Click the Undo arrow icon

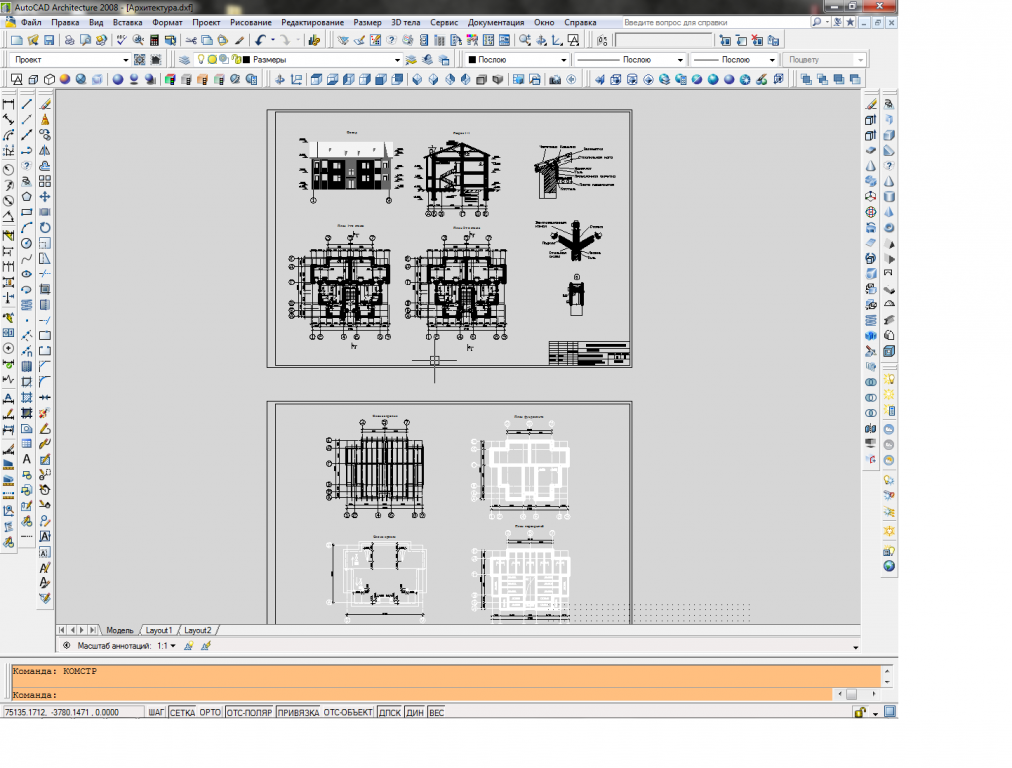tap(260, 40)
